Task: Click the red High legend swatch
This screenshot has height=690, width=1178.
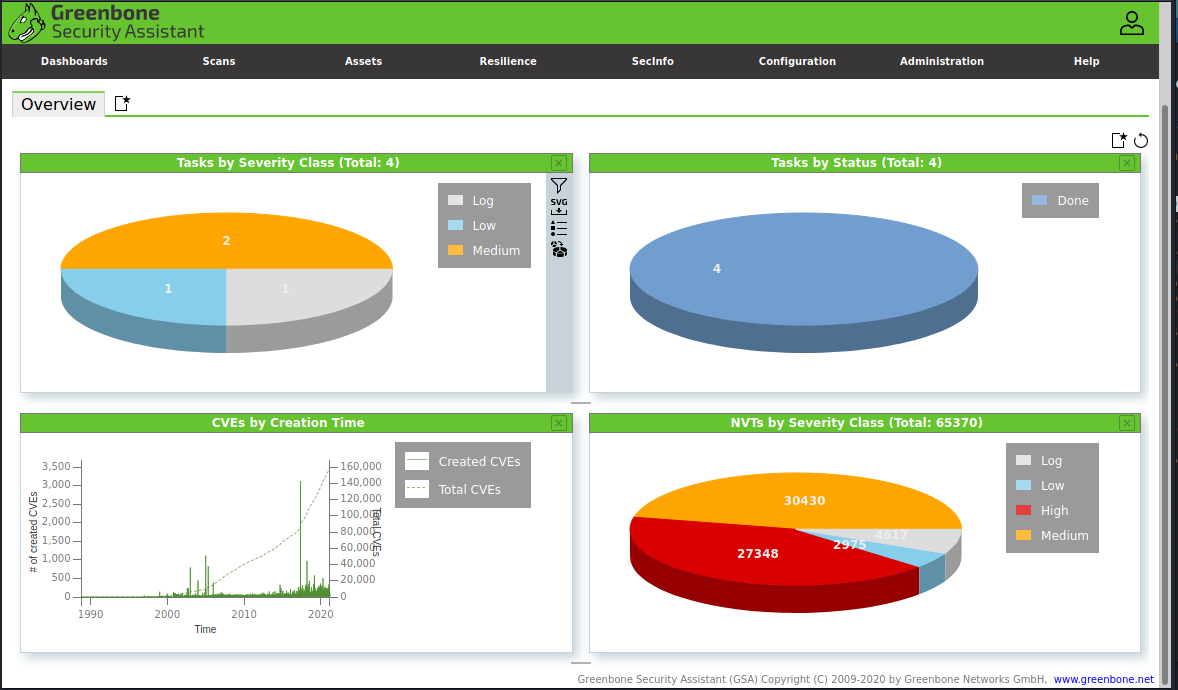Action: [x=1023, y=511]
